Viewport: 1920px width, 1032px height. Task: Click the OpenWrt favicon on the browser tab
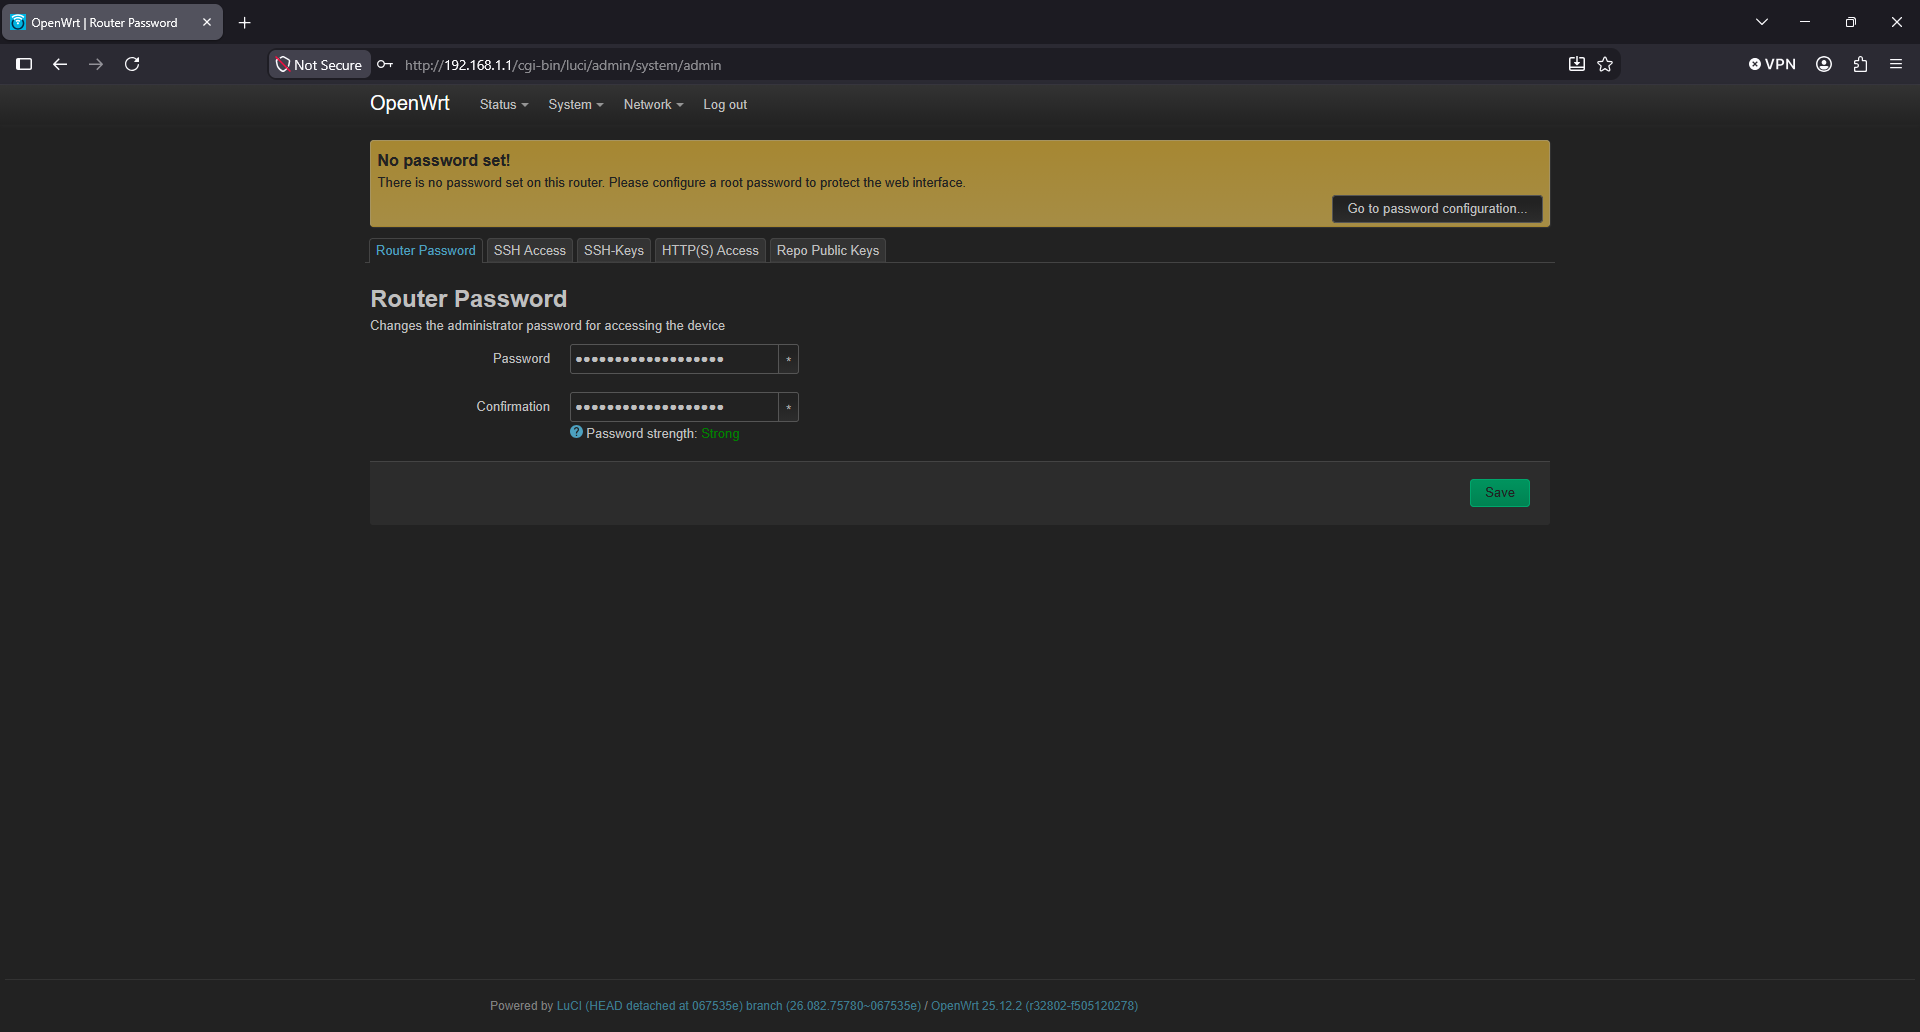click(18, 22)
